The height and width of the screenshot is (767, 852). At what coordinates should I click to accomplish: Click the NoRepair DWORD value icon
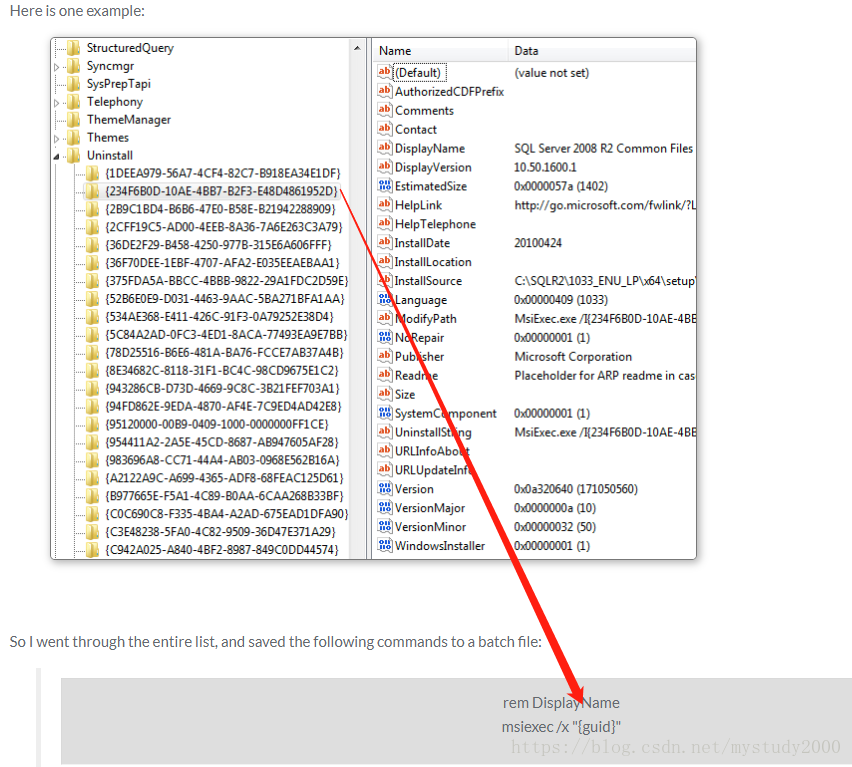coord(385,337)
